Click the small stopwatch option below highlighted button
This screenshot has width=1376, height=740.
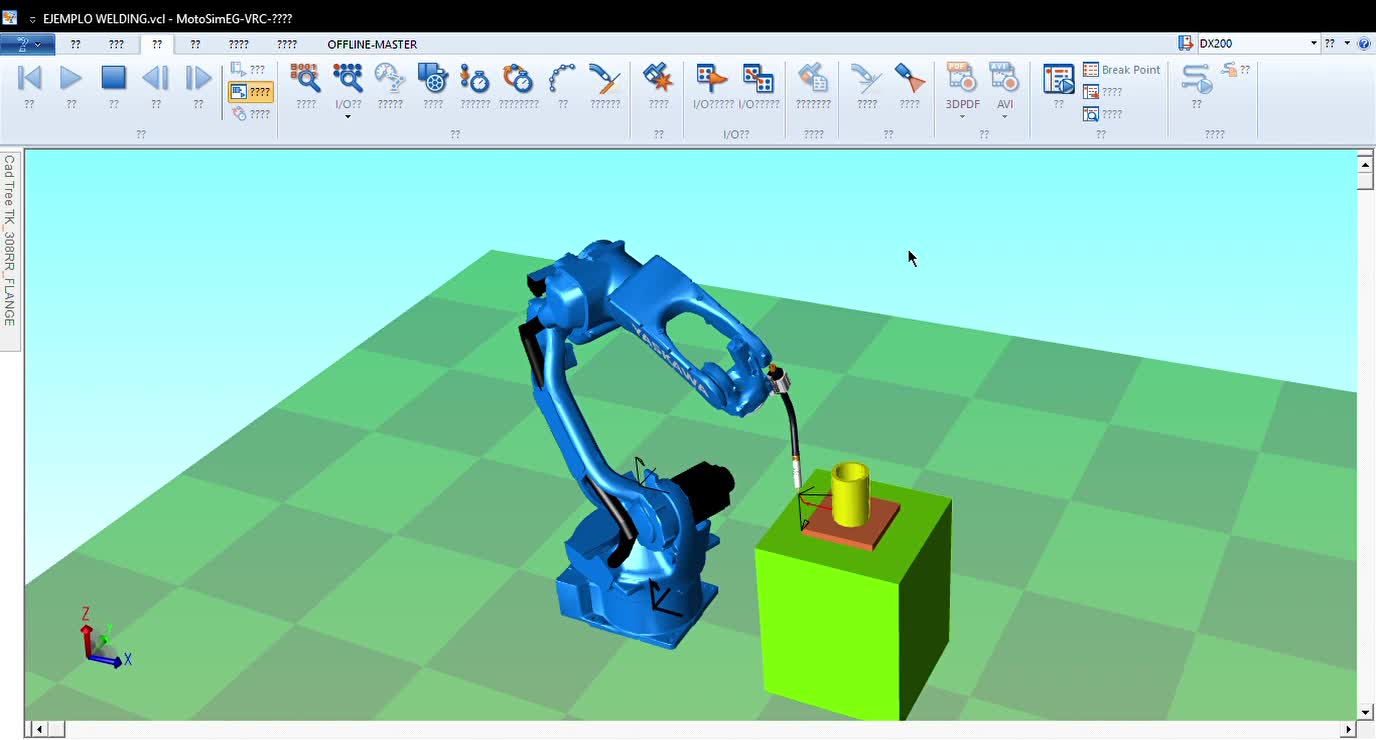click(x=250, y=114)
